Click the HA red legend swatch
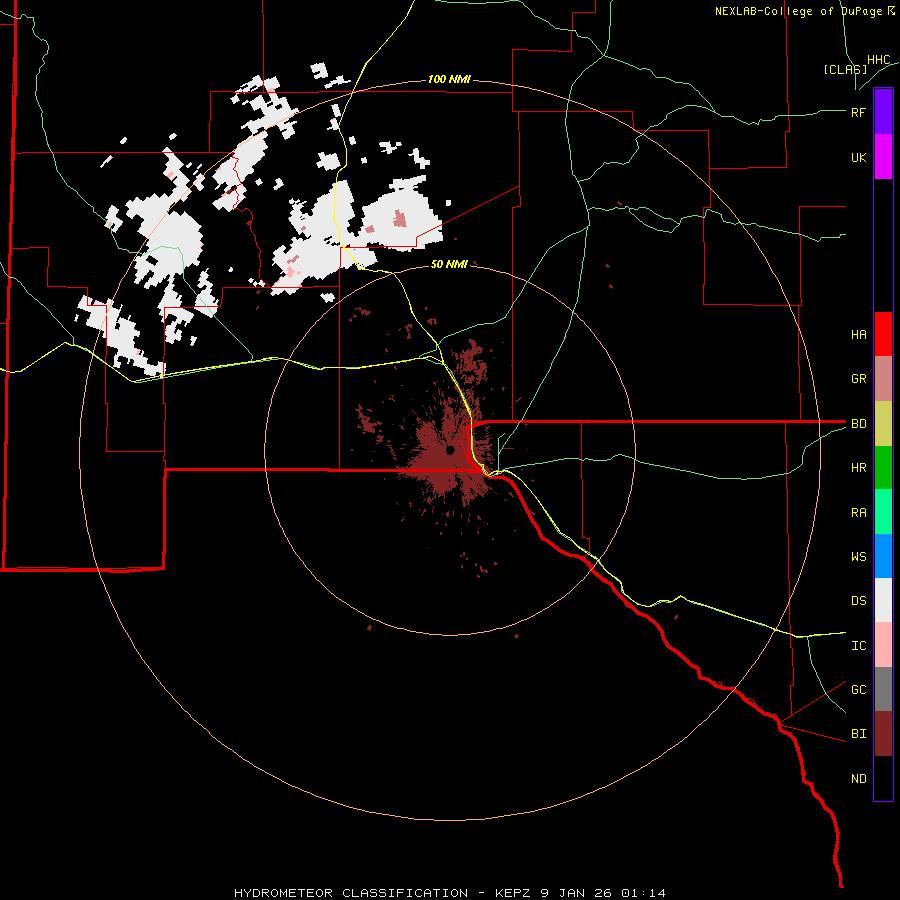Viewport: 900px width, 900px height. (x=883, y=334)
